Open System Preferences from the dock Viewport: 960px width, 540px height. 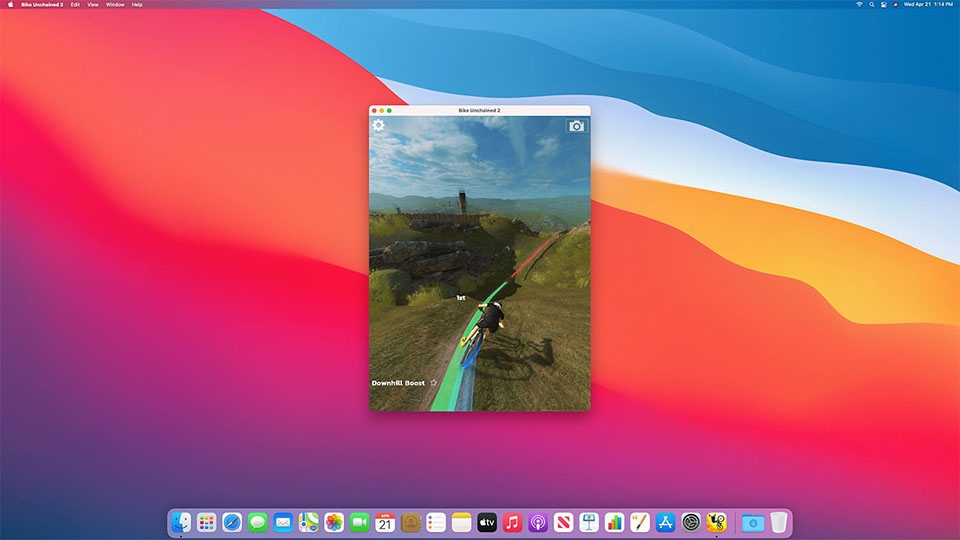(x=691, y=522)
